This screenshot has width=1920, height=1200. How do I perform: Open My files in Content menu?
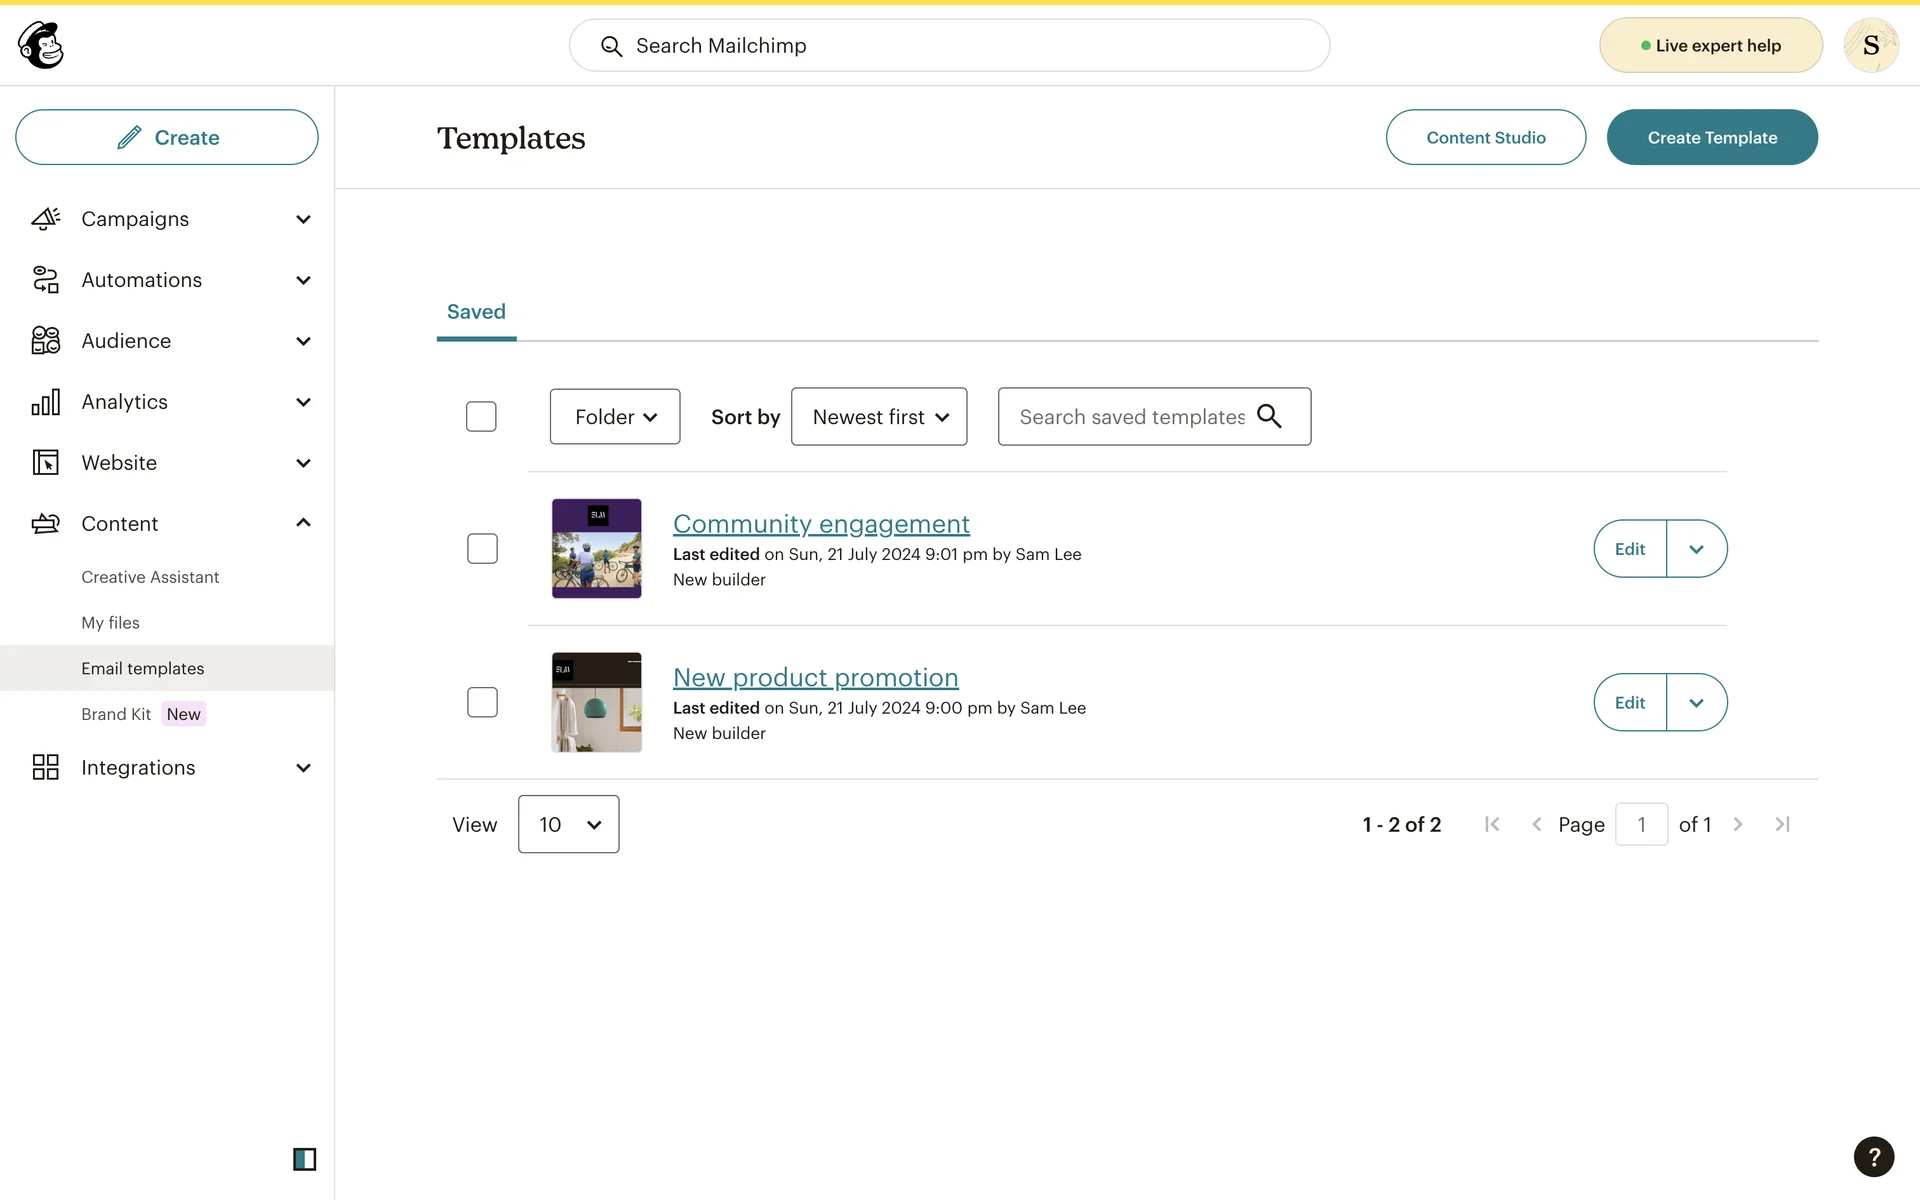110,622
